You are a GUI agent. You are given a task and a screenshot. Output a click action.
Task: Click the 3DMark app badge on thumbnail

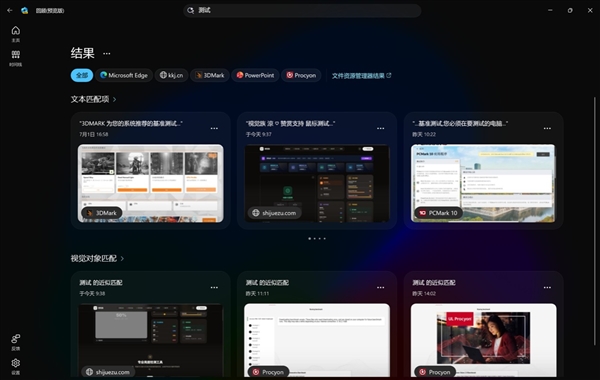point(102,213)
